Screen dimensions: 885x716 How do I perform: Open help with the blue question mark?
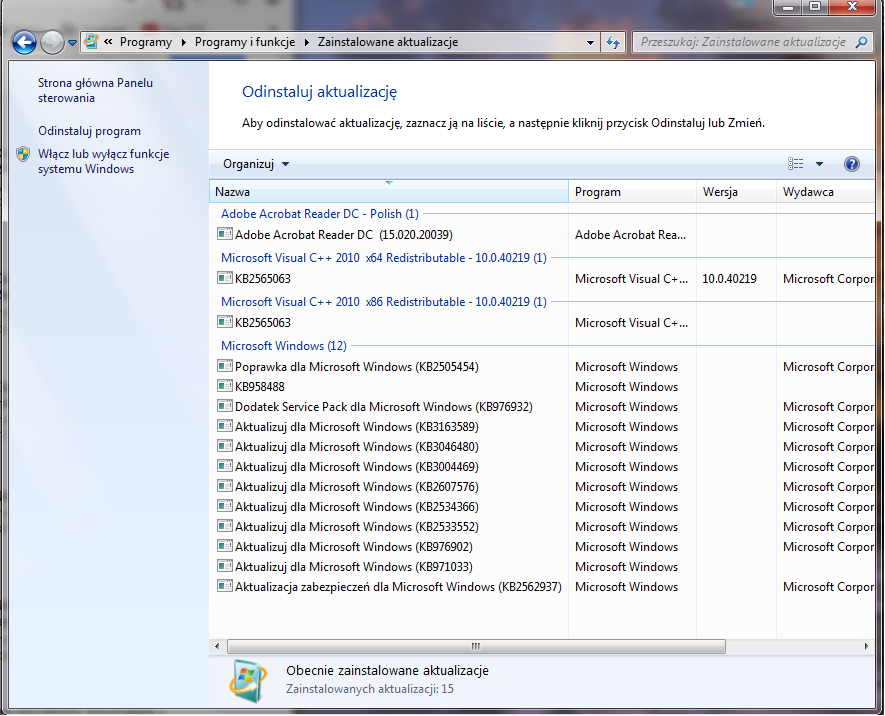coord(851,164)
